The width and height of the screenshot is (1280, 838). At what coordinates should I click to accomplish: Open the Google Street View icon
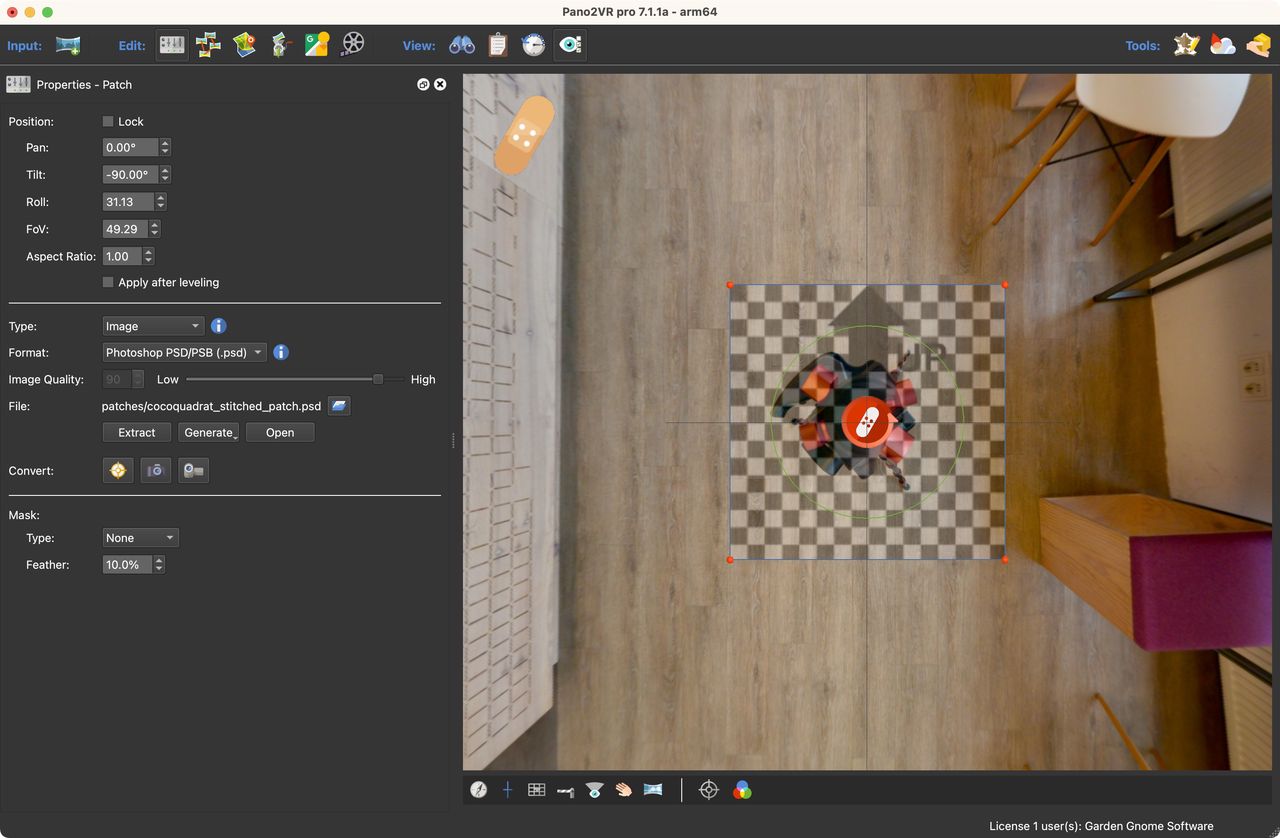click(x=317, y=45)
